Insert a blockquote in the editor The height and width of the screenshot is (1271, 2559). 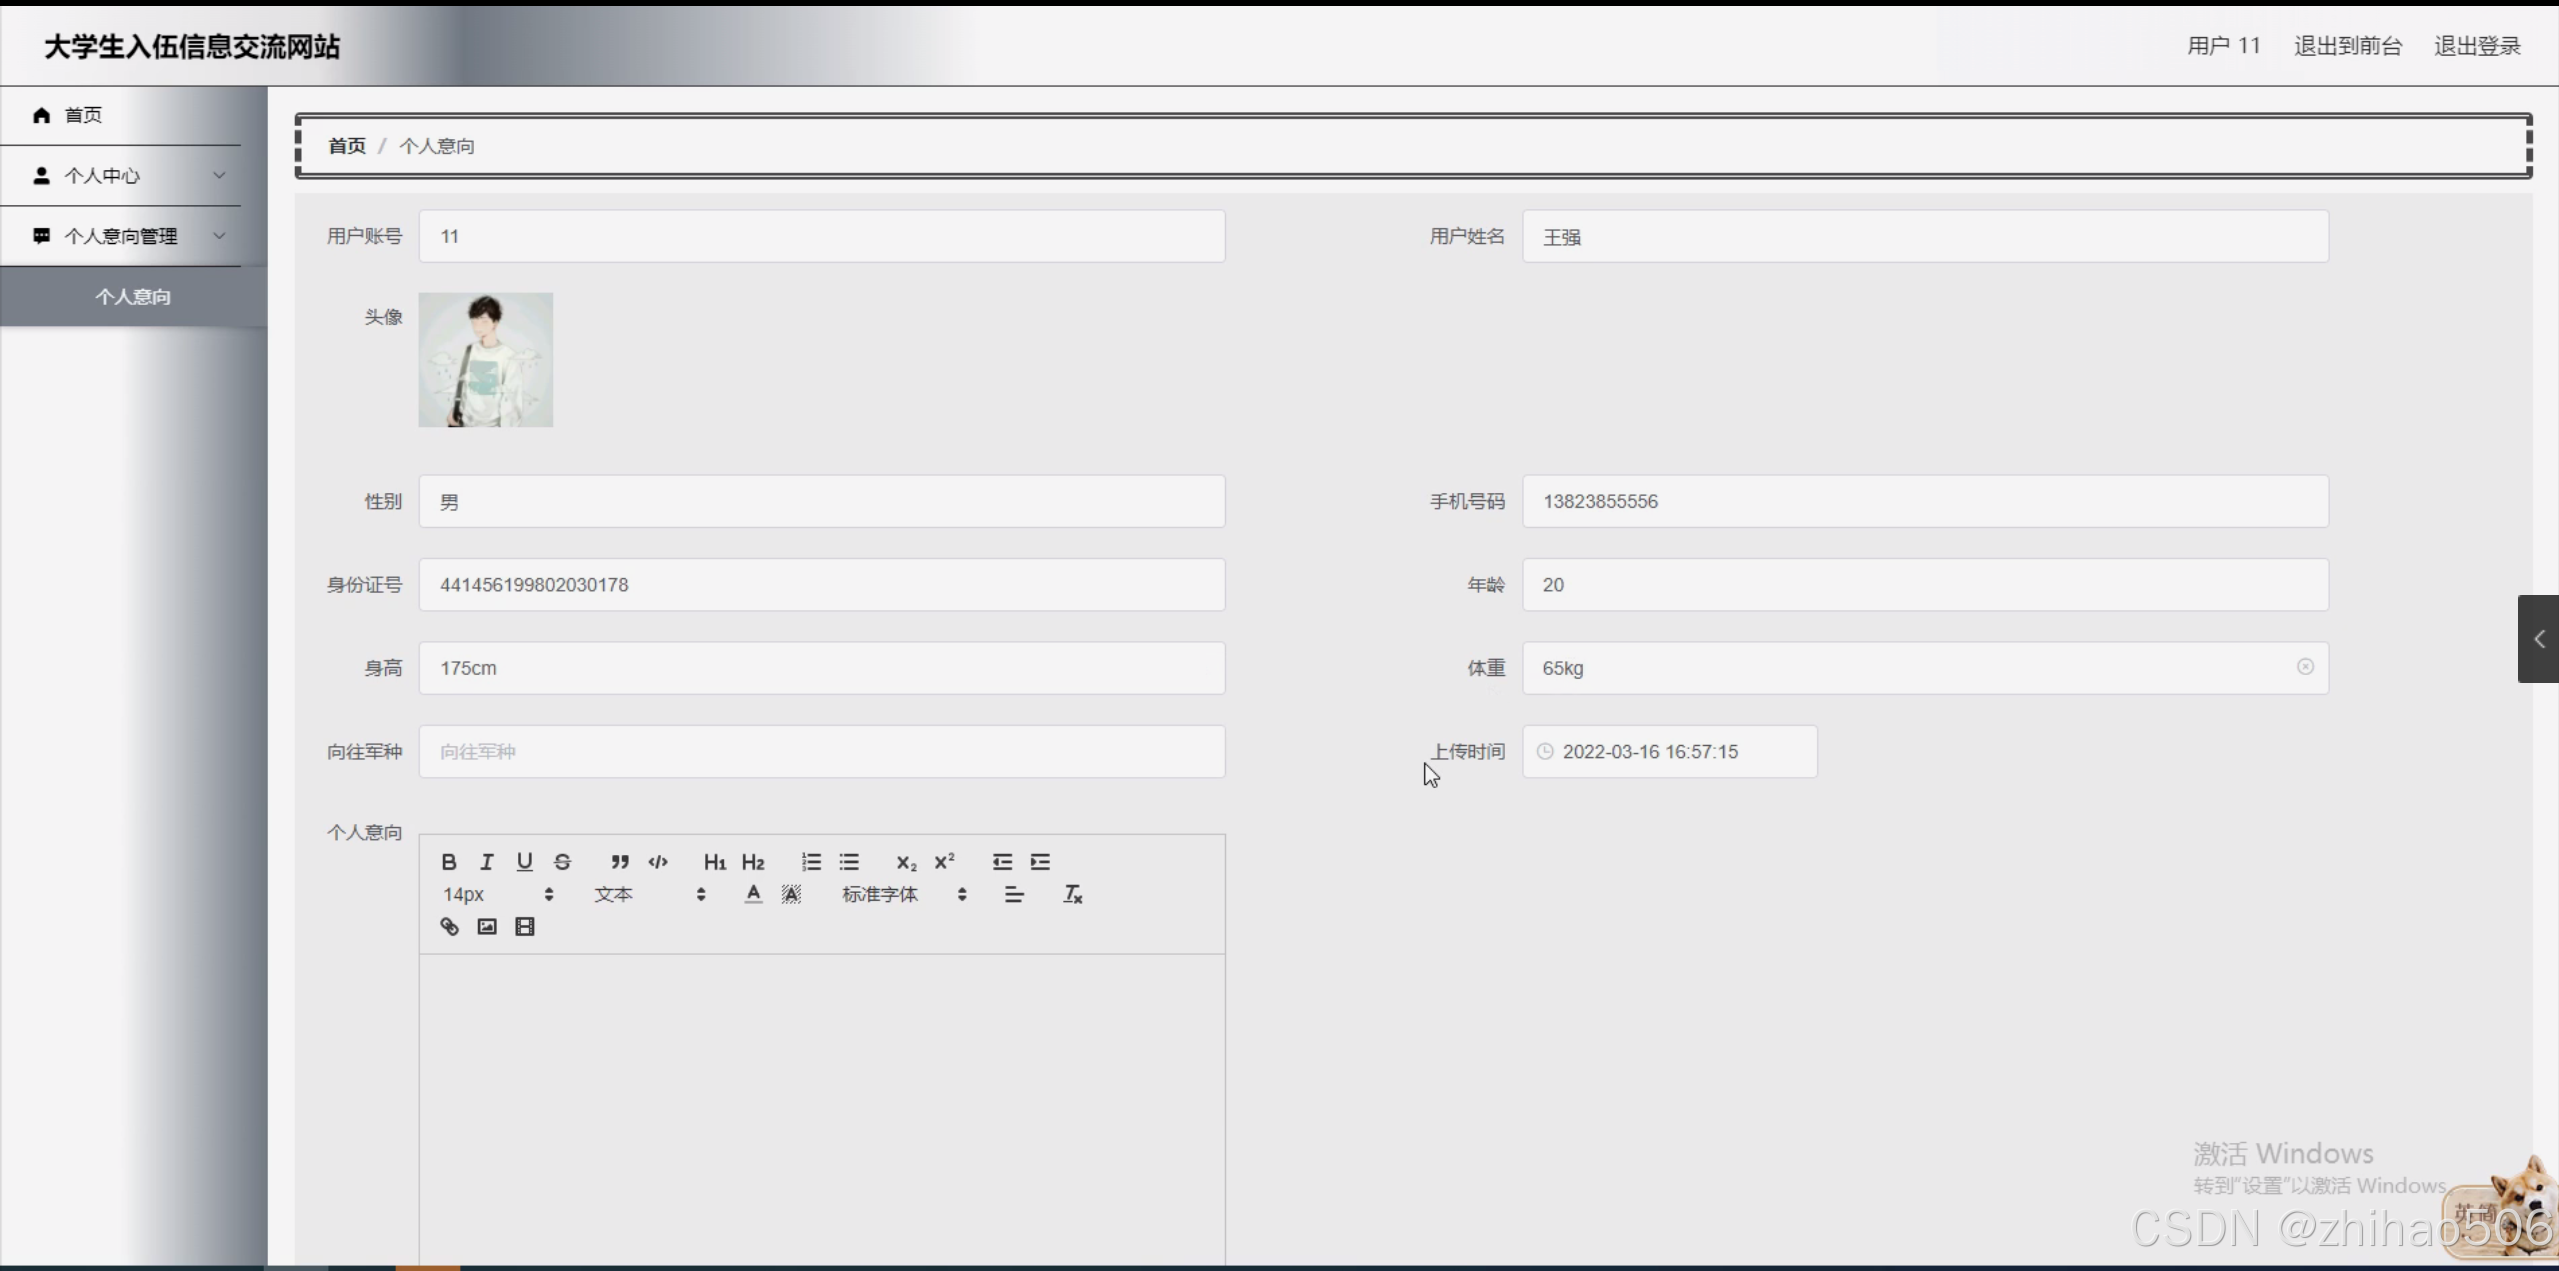tap(620, 862)
